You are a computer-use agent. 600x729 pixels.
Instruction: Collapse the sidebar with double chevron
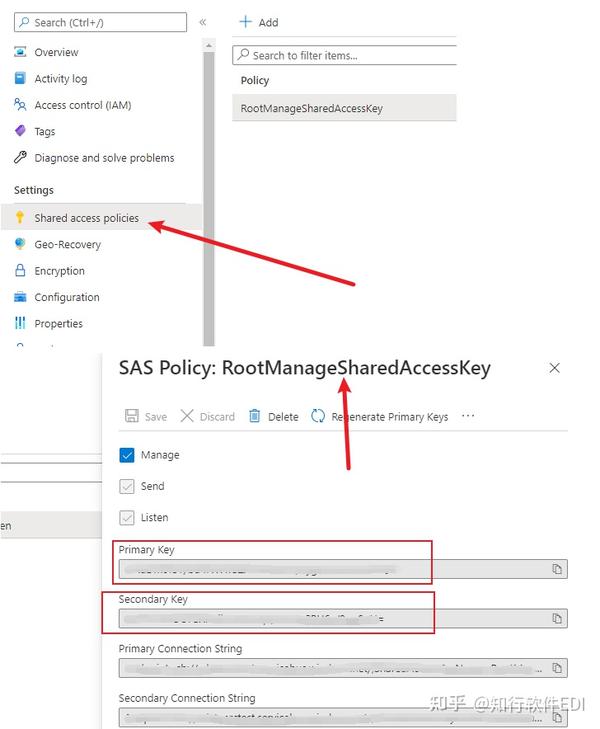pyautogui.click(x=202, y=22)
